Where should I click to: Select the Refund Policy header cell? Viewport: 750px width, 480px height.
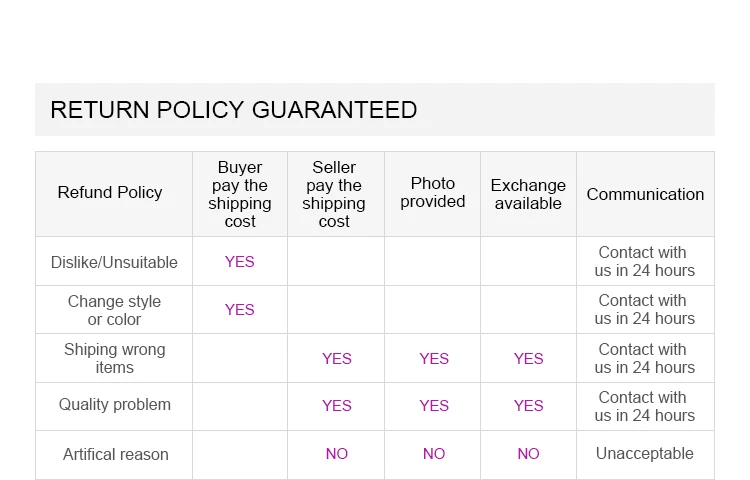tap(110, 193)
